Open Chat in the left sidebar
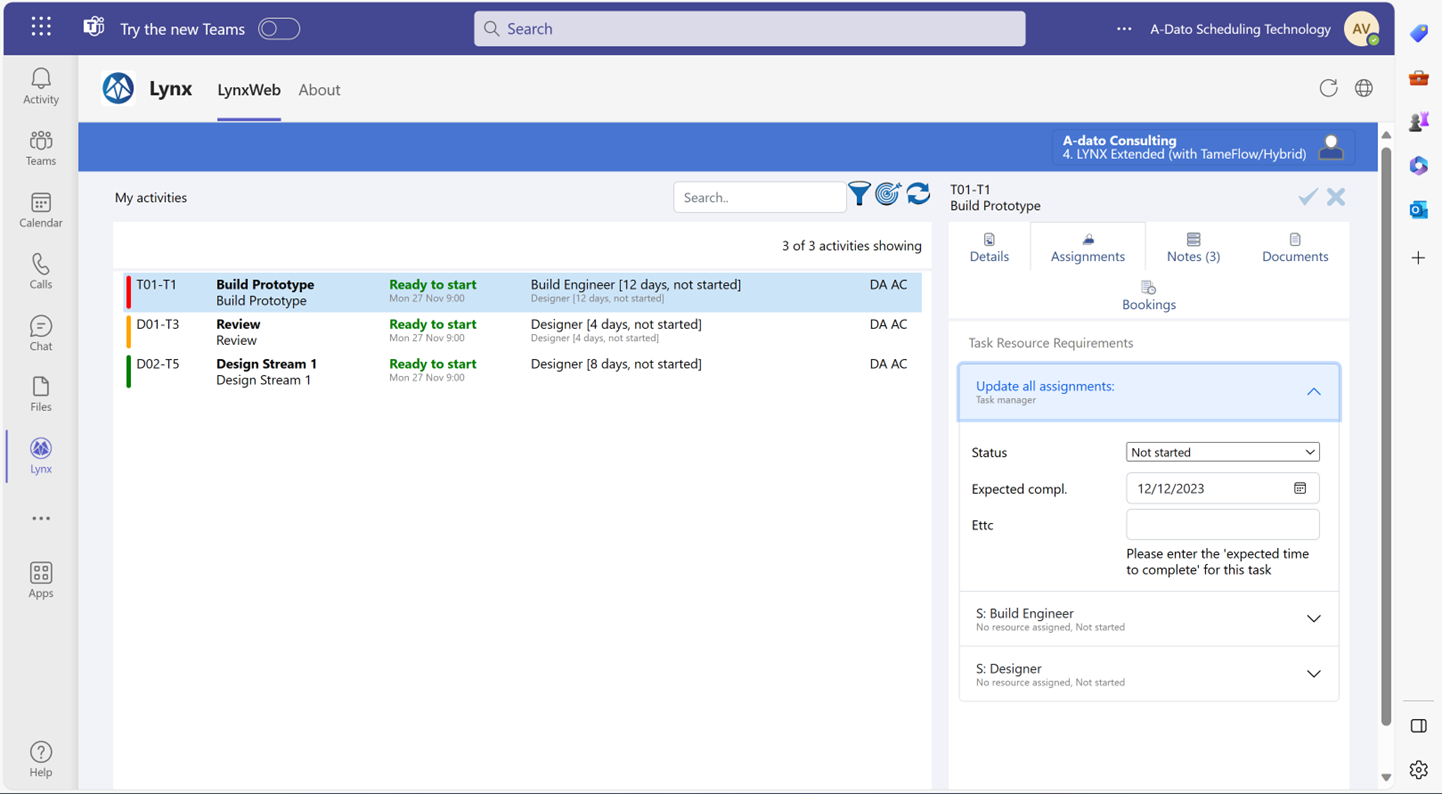Image resolution: width=1442 pixels, height=794 pixels. pos(41,333)
